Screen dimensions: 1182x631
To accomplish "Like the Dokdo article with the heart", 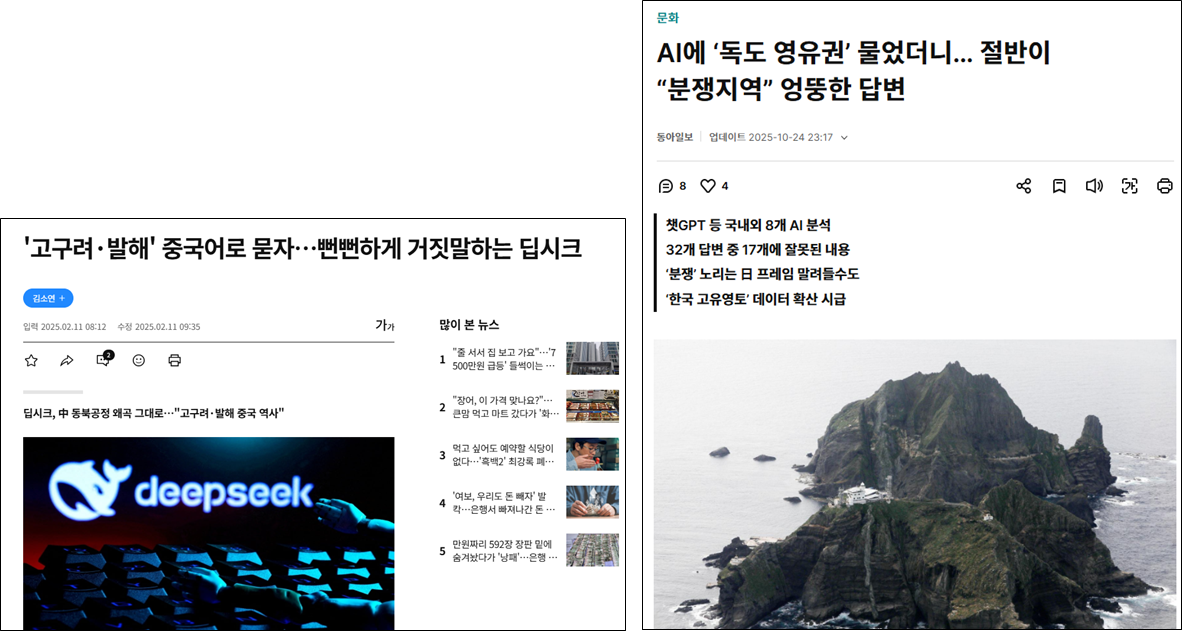I will click(x=706, y=185).
